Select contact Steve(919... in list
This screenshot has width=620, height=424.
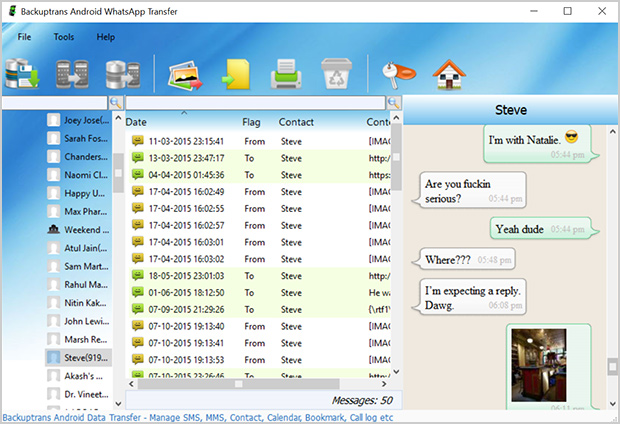point(78,358)
